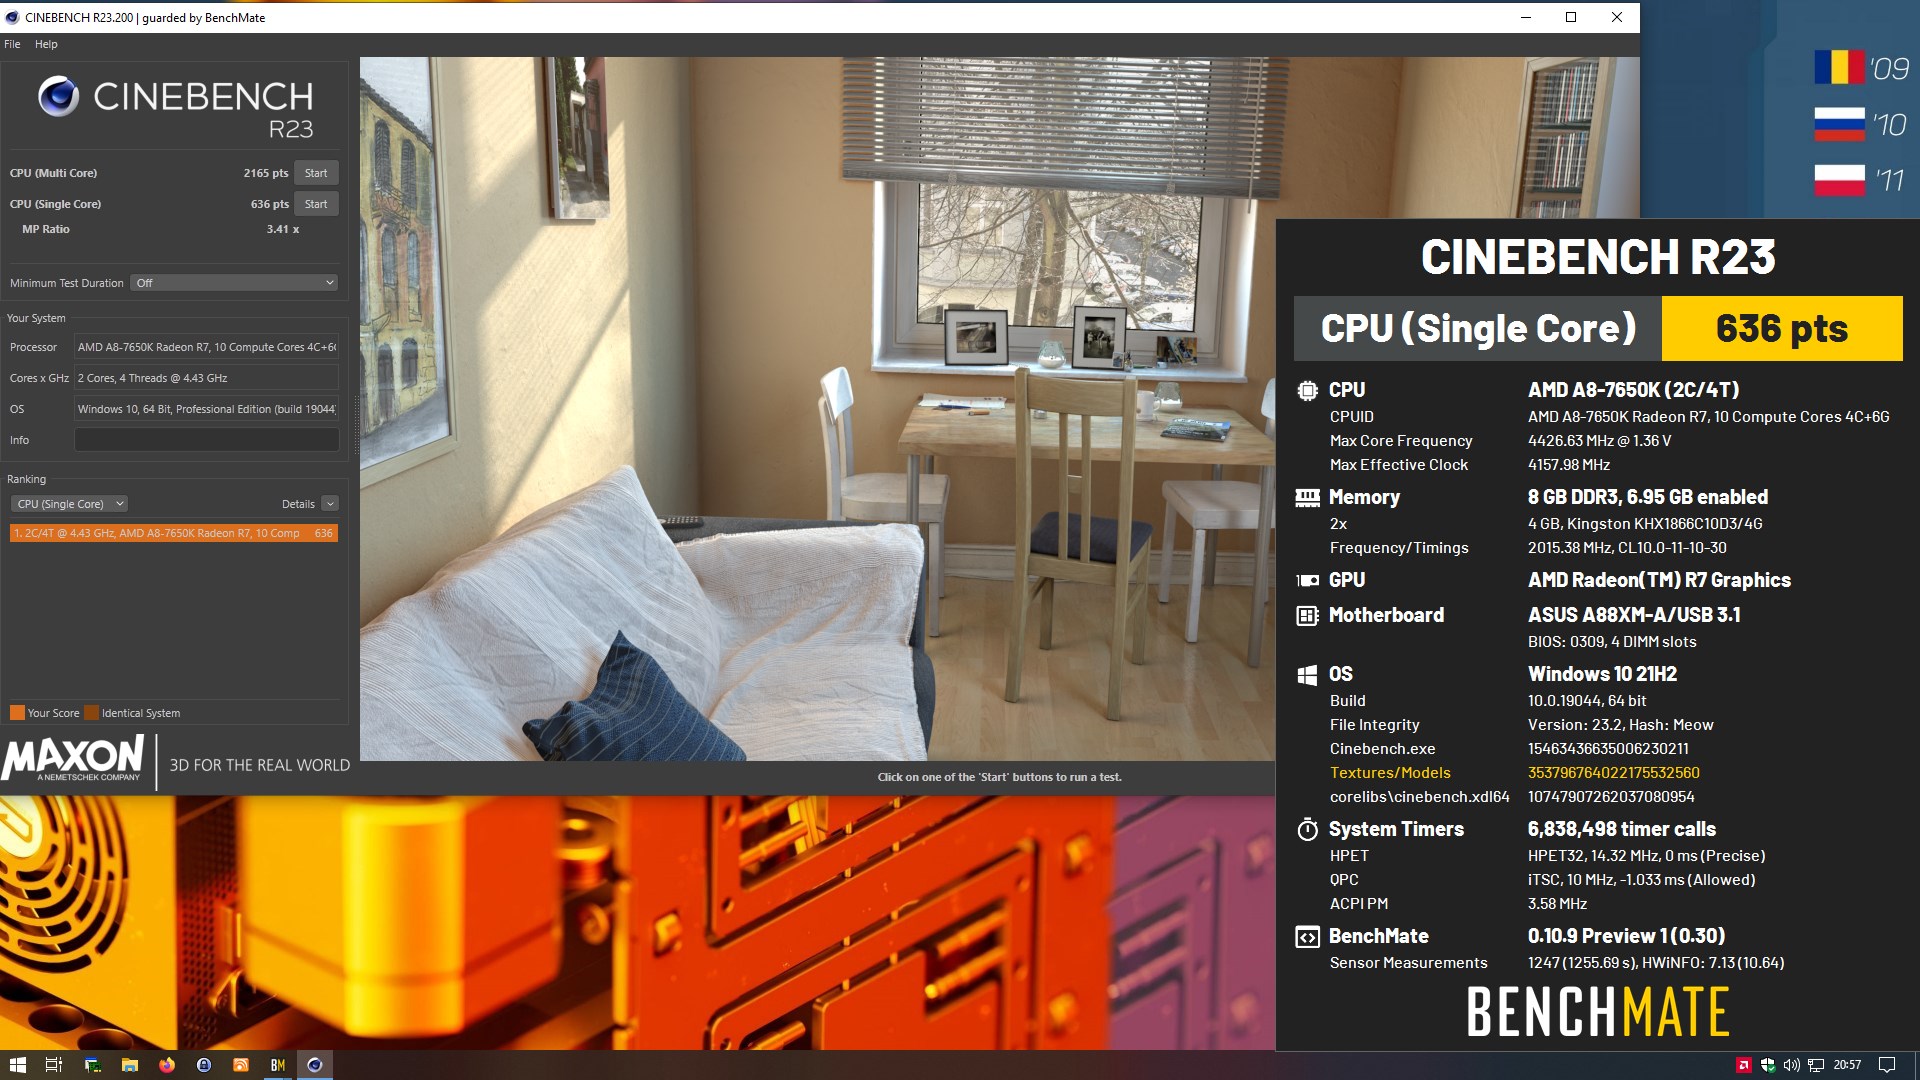Screen dimensions: 1920x1080
Task: Click the Cores x GHz field
Action: [207, 378]
